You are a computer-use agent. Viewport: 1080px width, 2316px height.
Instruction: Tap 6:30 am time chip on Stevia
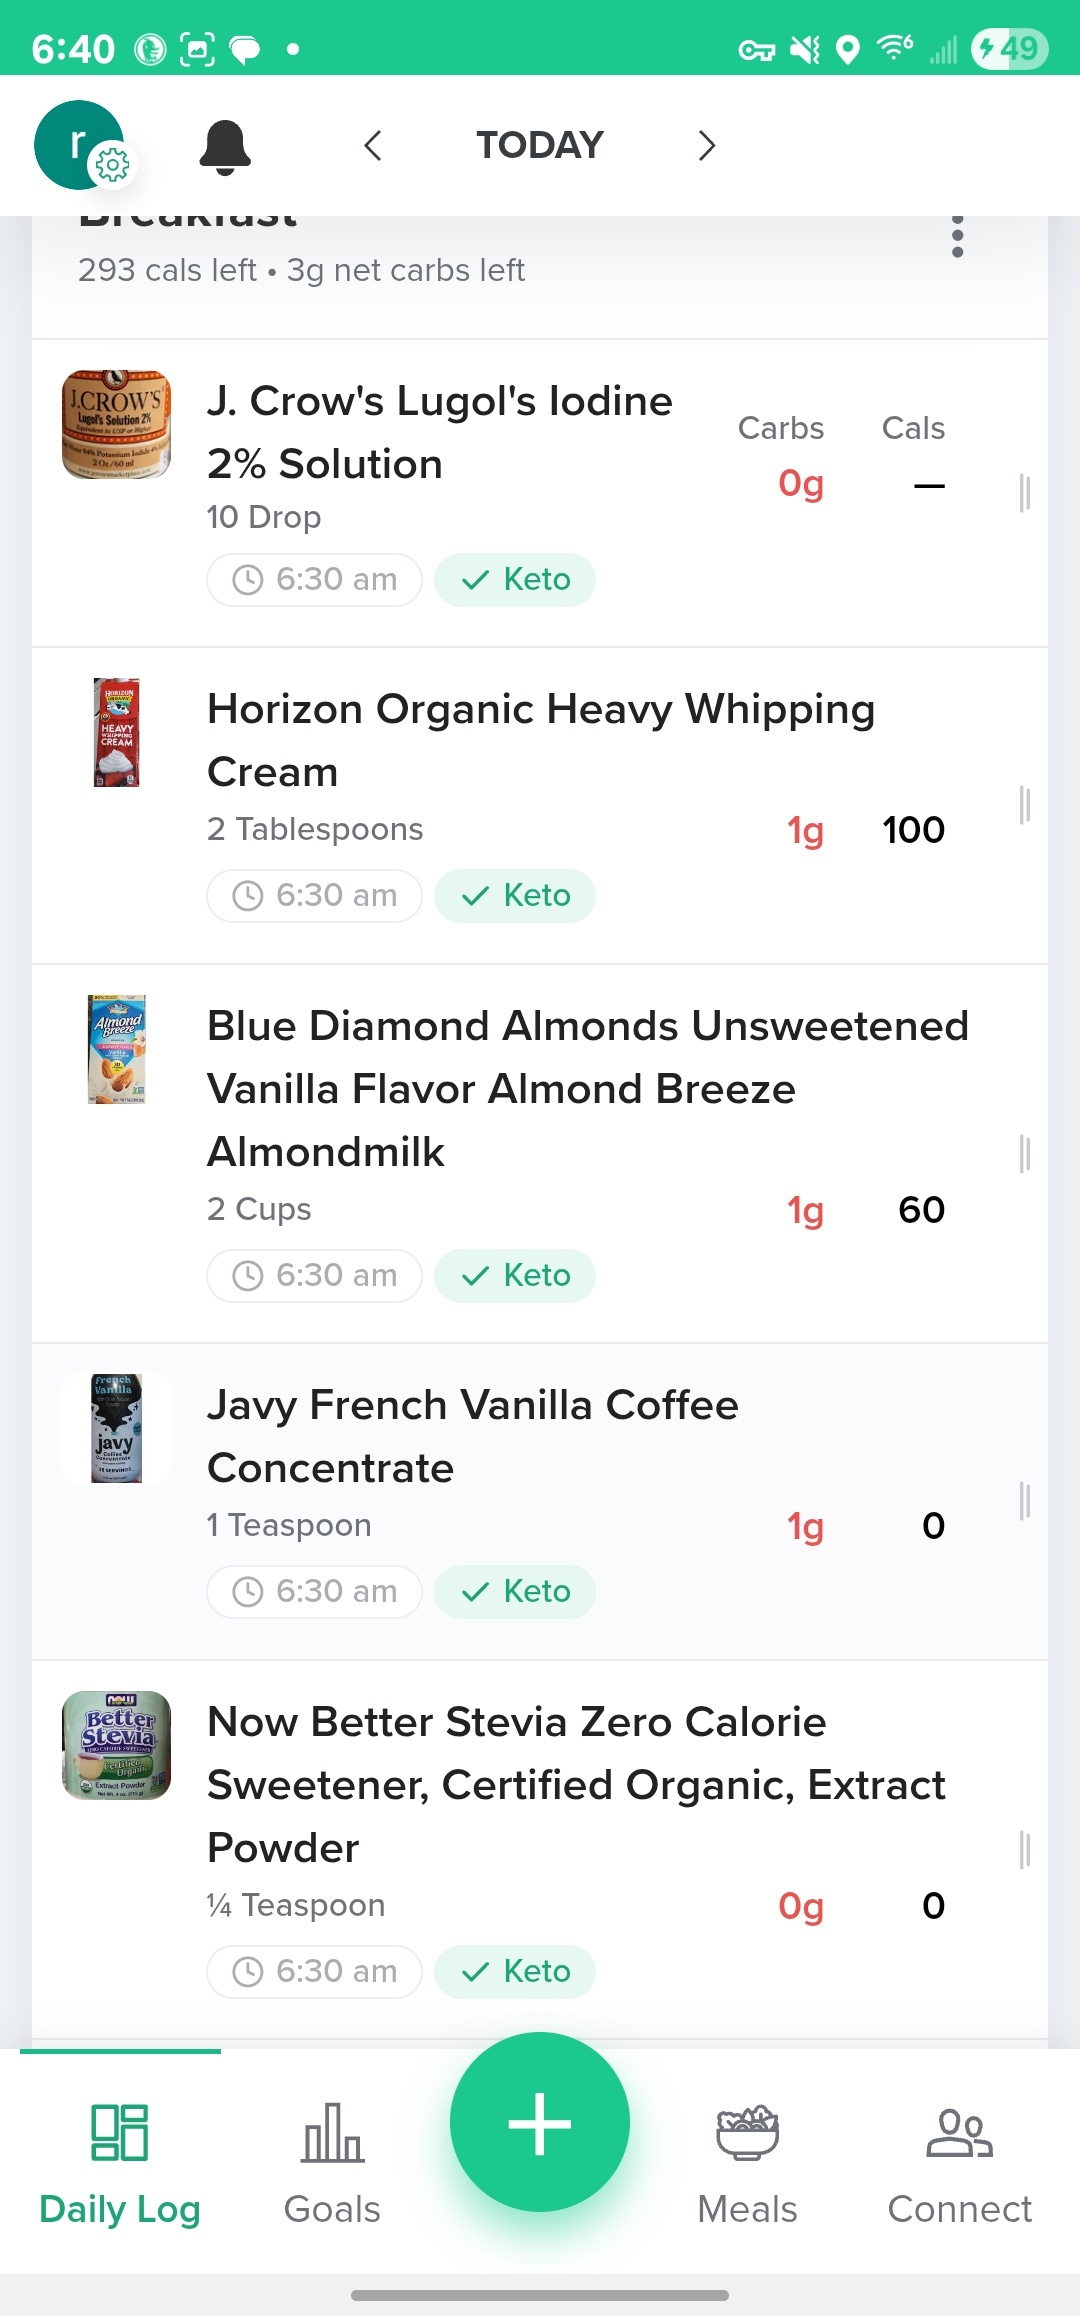tap(314, 1972)
